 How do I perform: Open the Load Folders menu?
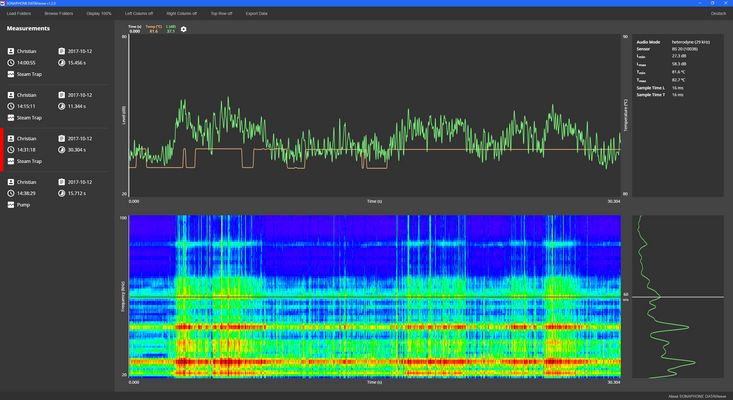[19, 14]
